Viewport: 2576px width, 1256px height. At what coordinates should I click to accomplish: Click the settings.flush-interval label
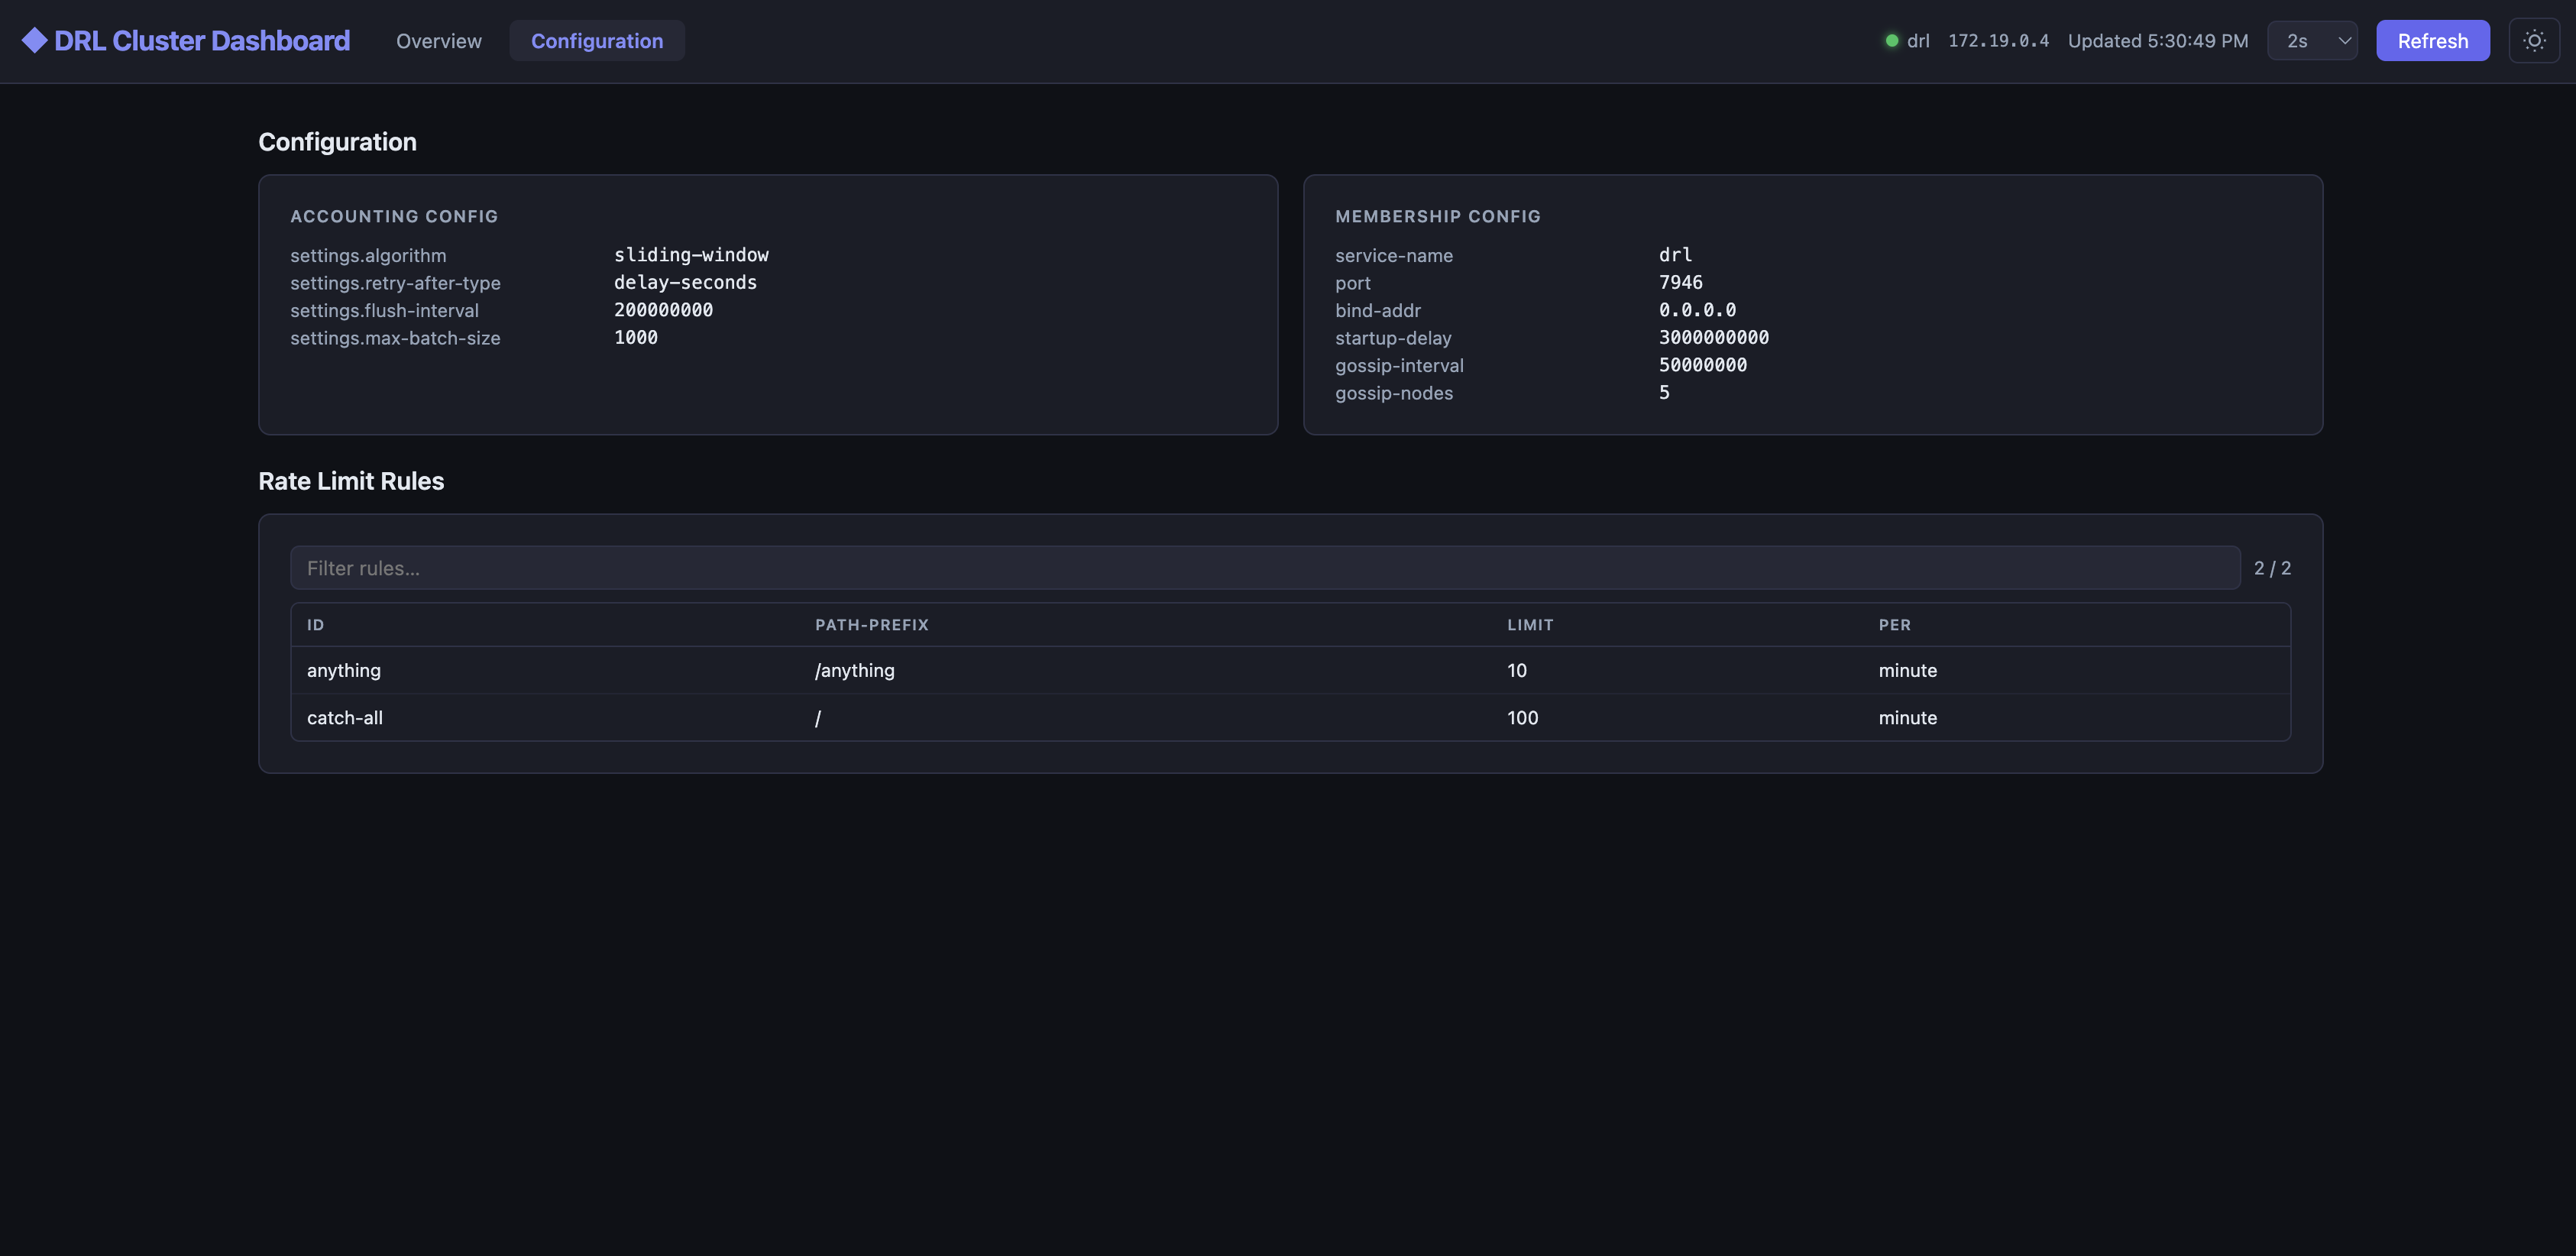pos(384,311)
